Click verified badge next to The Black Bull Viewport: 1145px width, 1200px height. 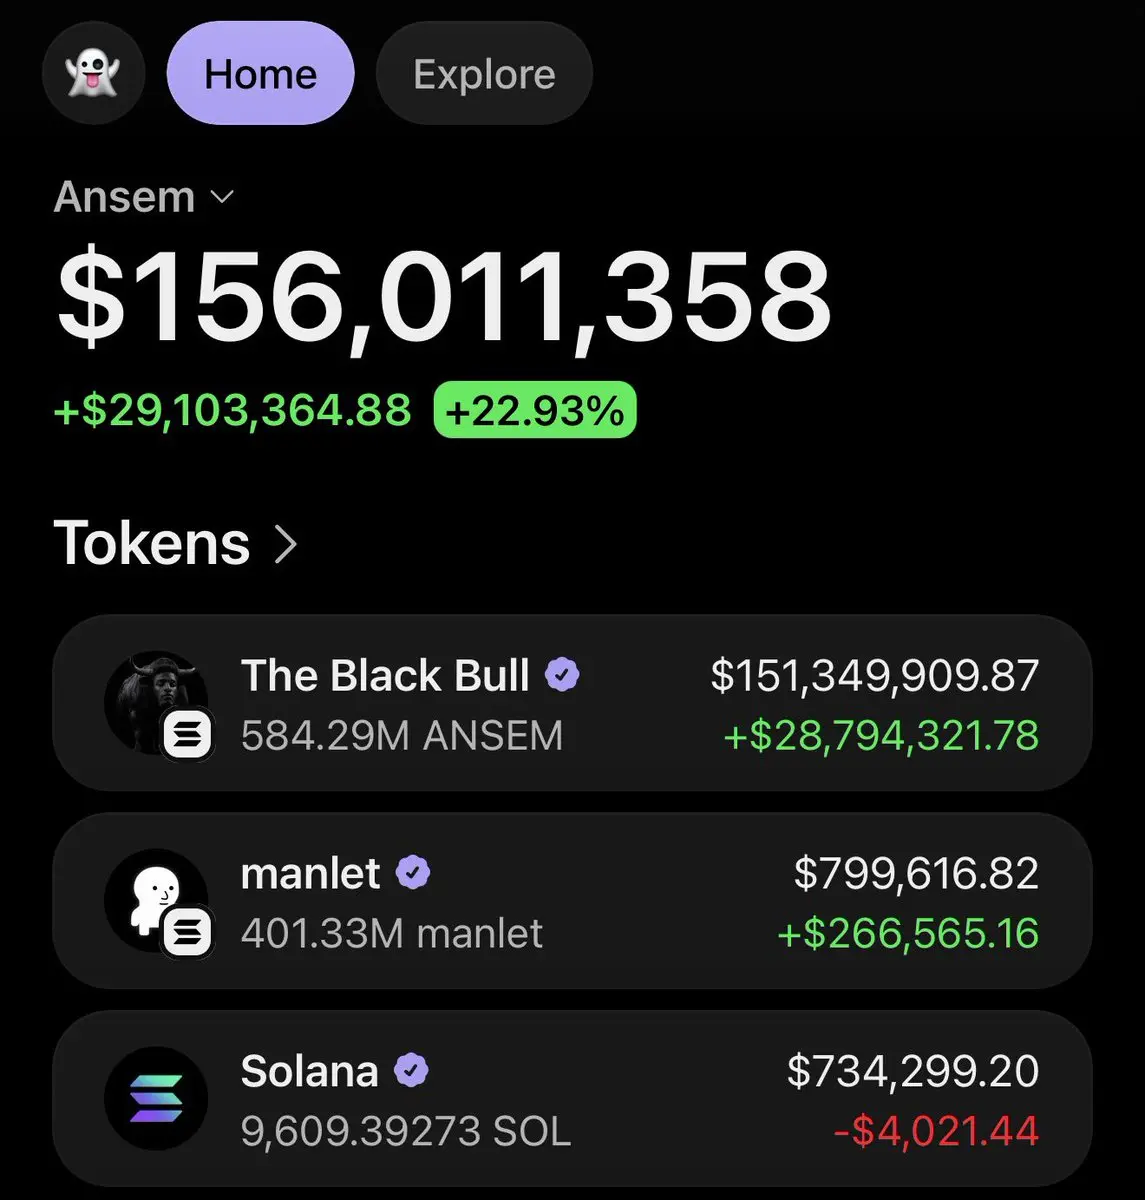[562, 675]
